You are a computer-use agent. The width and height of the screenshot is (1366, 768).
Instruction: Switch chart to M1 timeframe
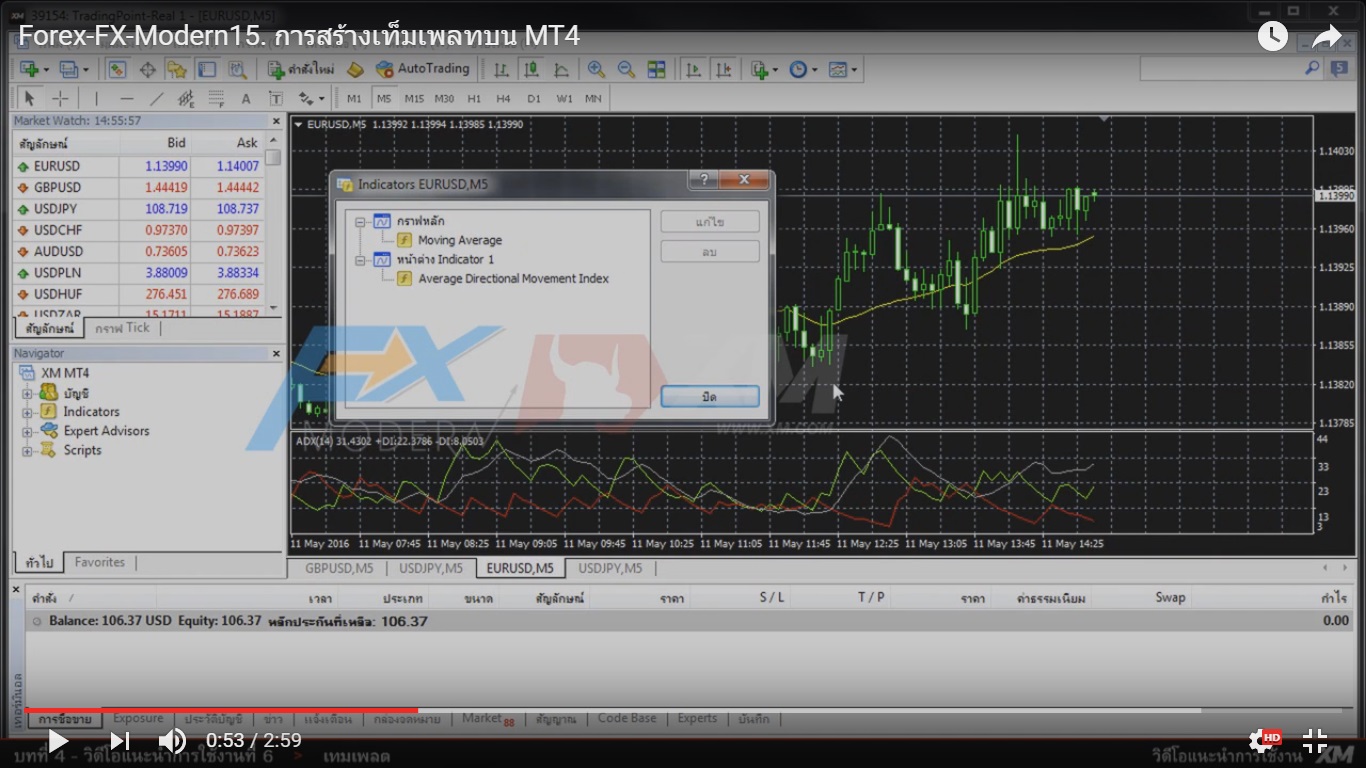(x=354, y=98)
